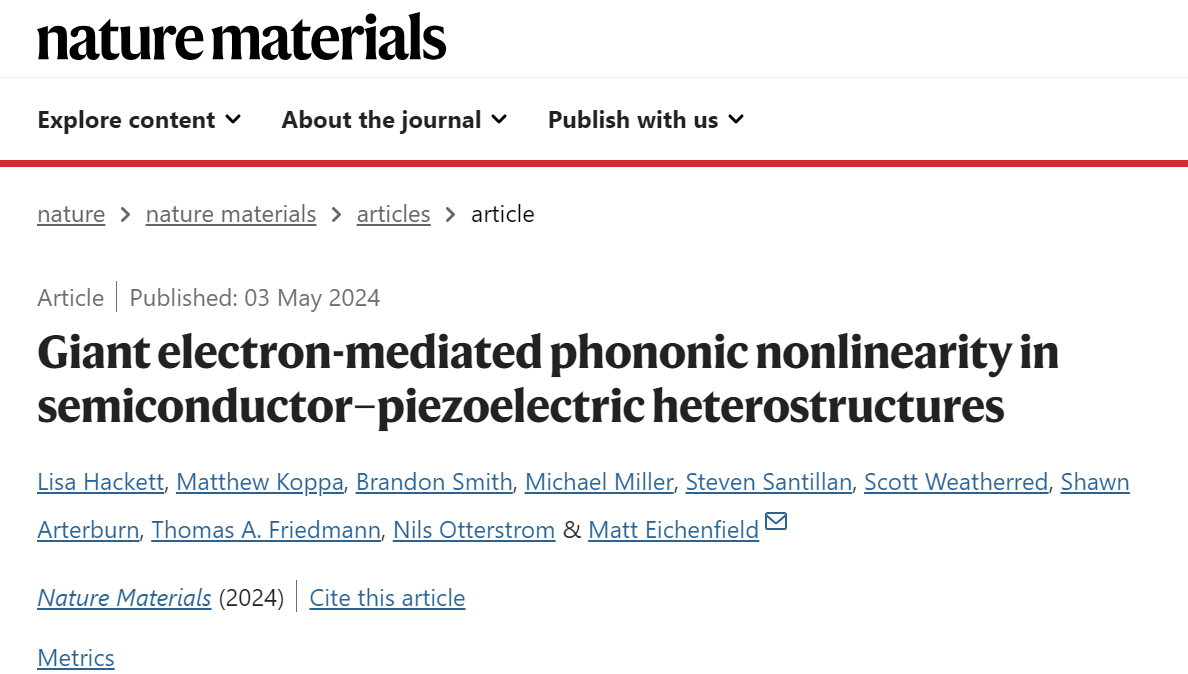Select Thomas A. Friedmann author link
This screenshot has height=674, width=1188.
point(266,530)
